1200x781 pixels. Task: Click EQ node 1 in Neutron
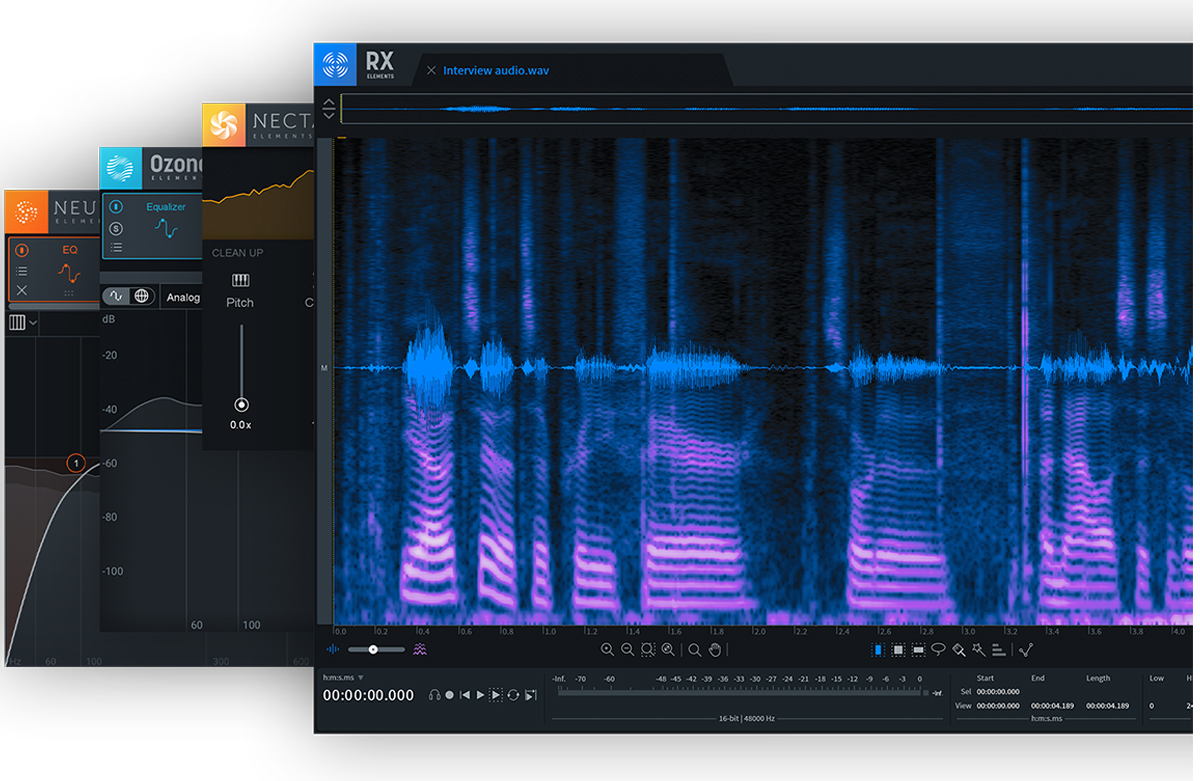pos(75,463)
